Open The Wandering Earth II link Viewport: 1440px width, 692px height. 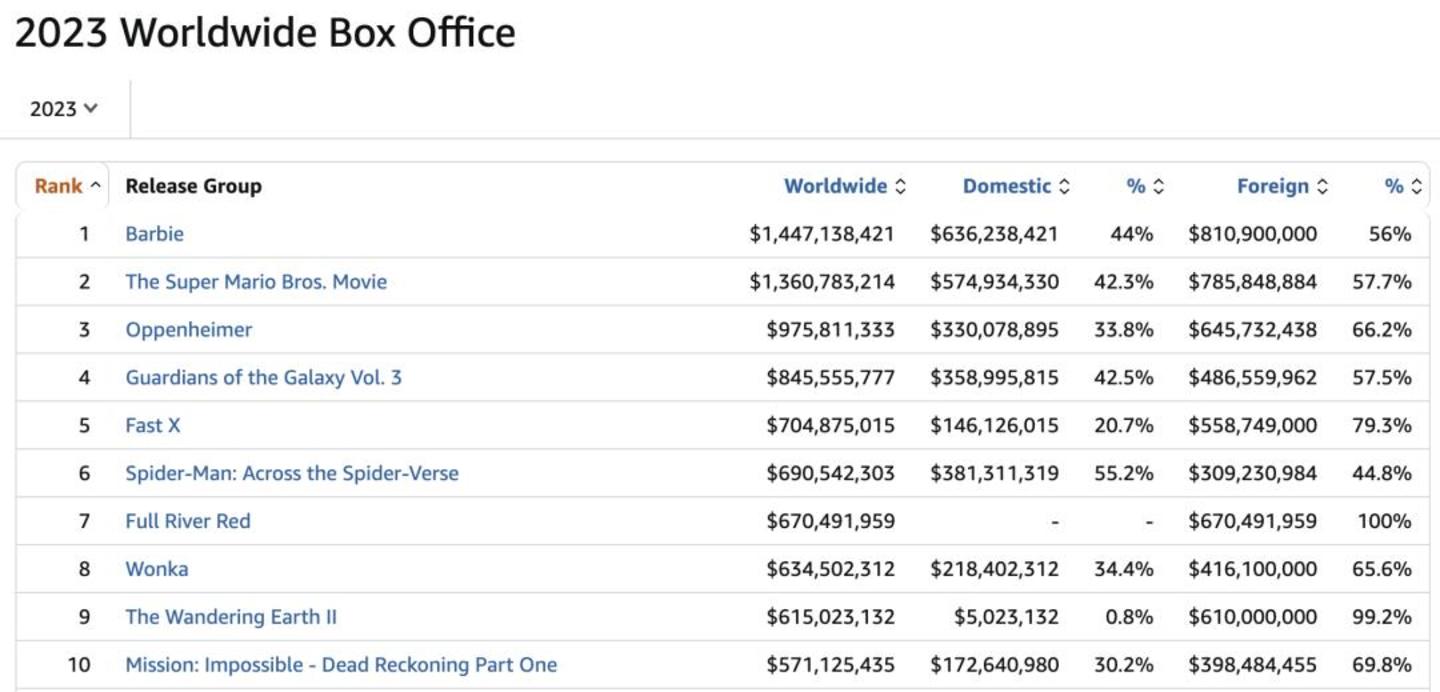[231, 618]
